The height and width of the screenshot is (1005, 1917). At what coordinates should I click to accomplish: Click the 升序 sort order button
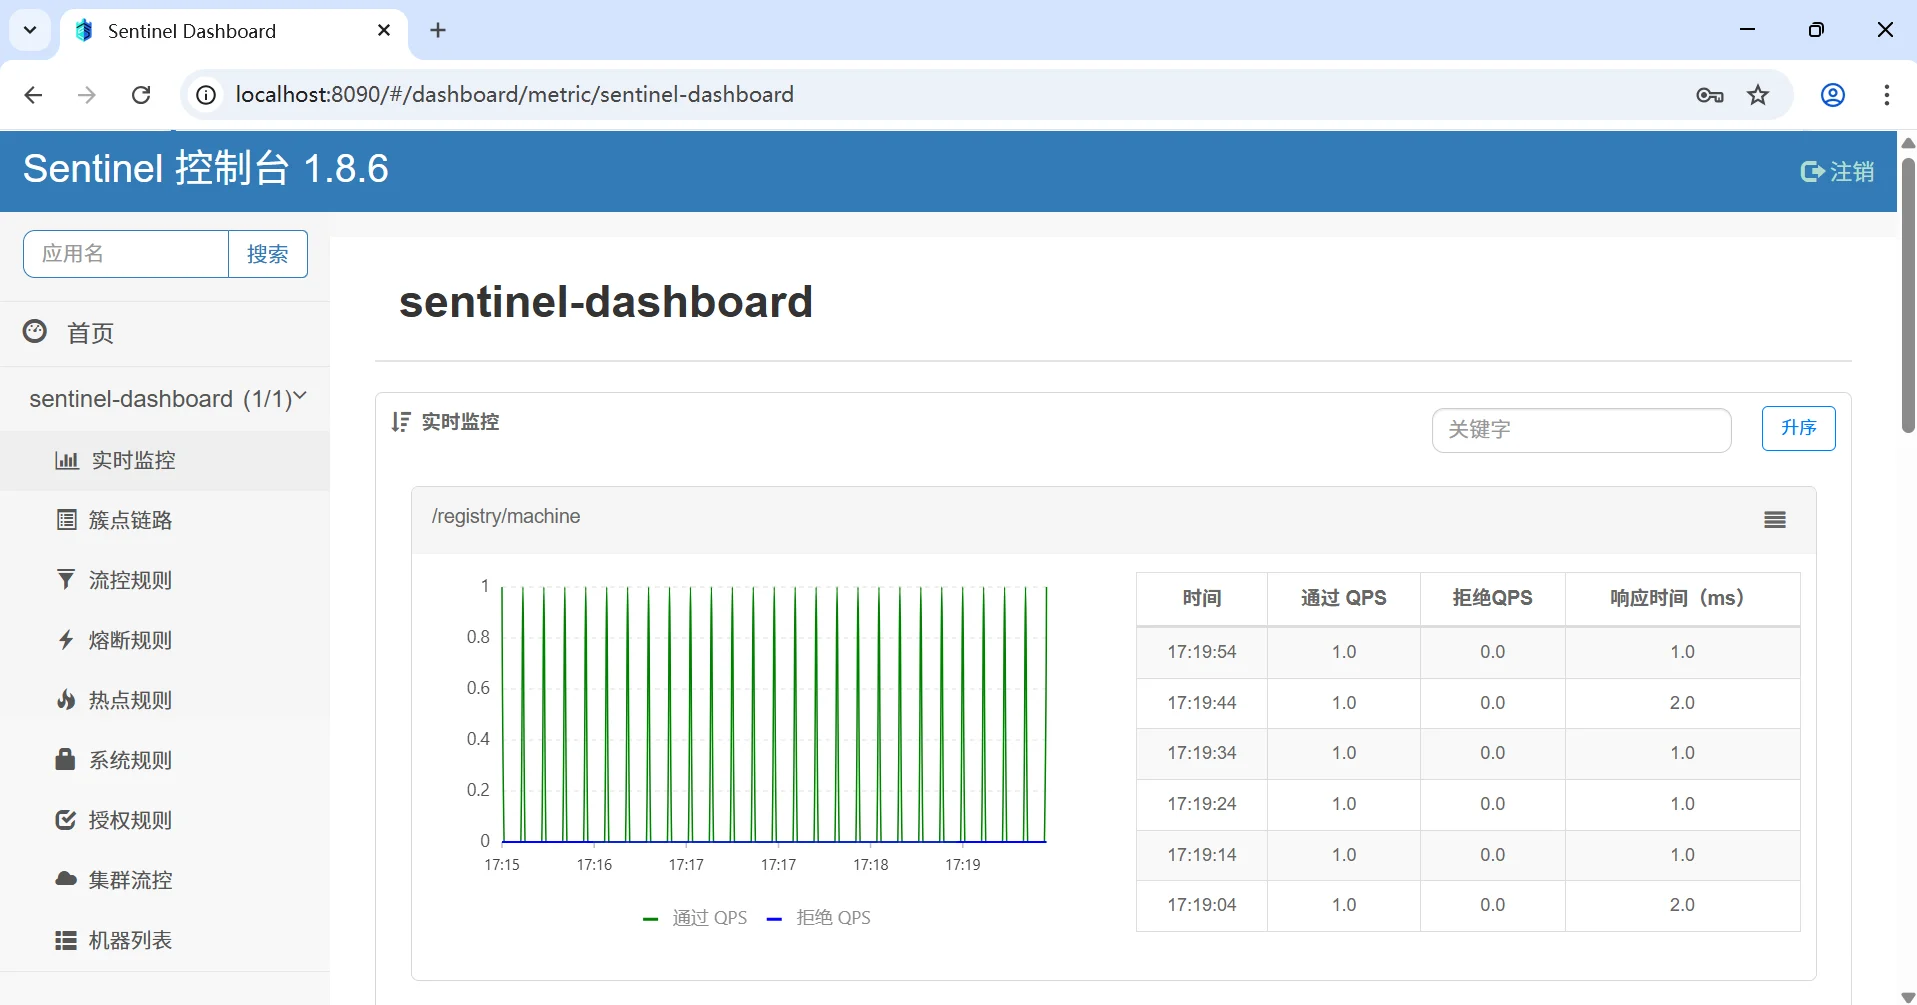1798,428
